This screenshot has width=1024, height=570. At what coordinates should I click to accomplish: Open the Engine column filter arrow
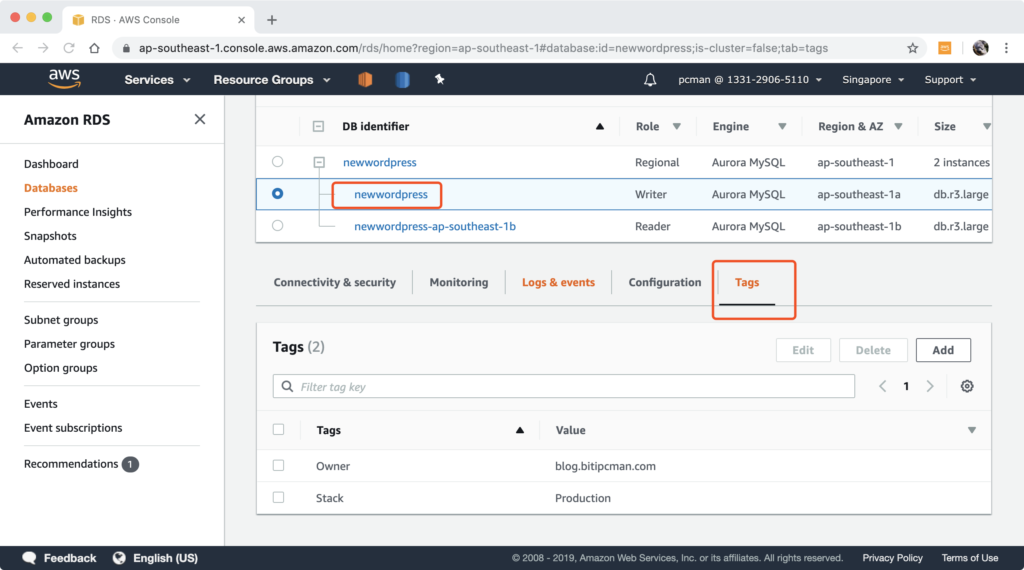782,127
